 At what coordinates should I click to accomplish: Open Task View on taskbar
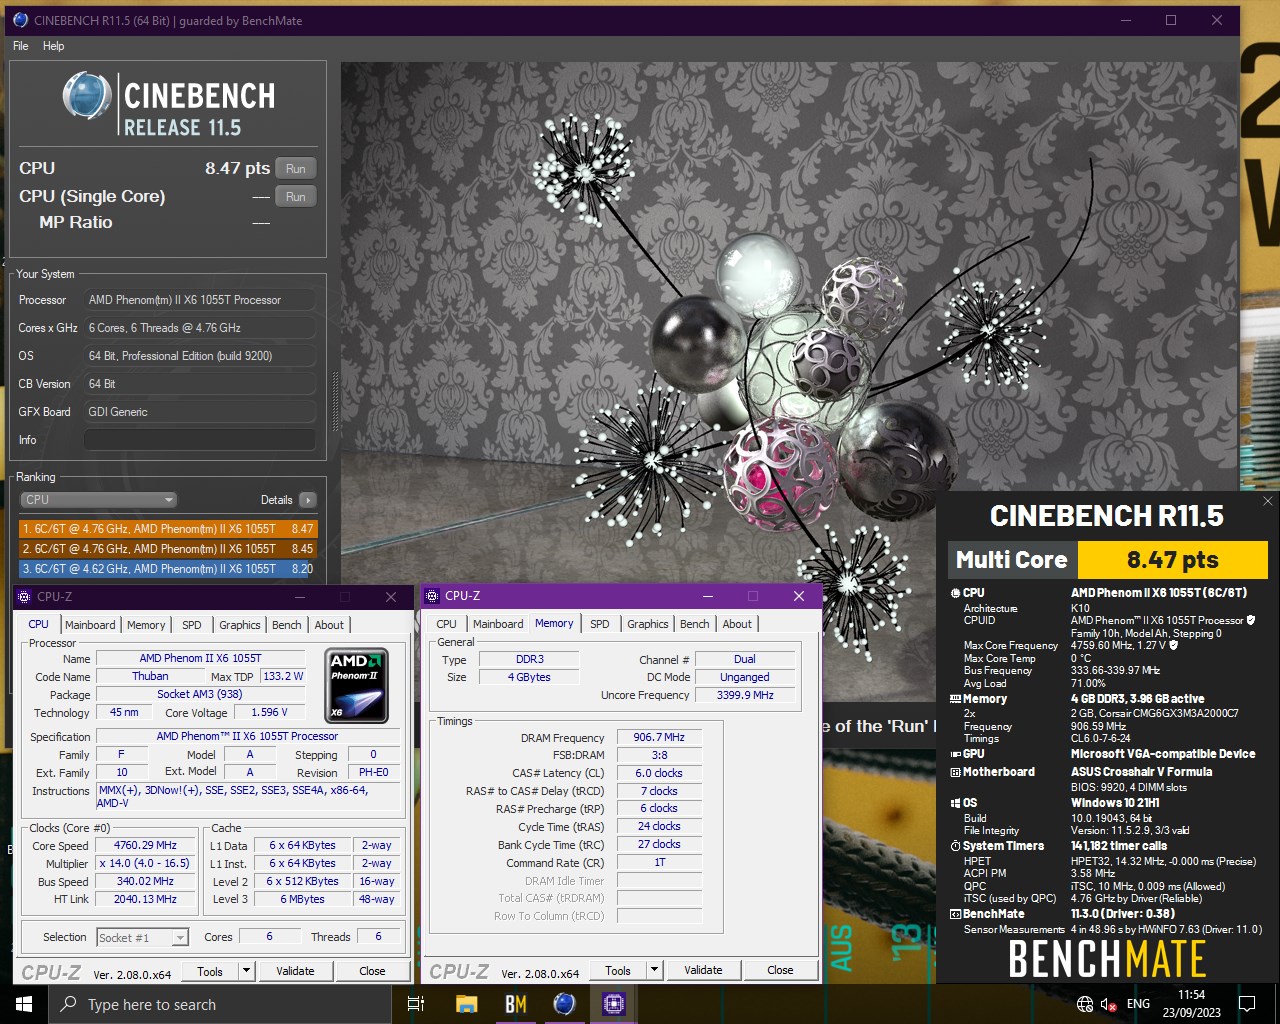click(416, 1004)
